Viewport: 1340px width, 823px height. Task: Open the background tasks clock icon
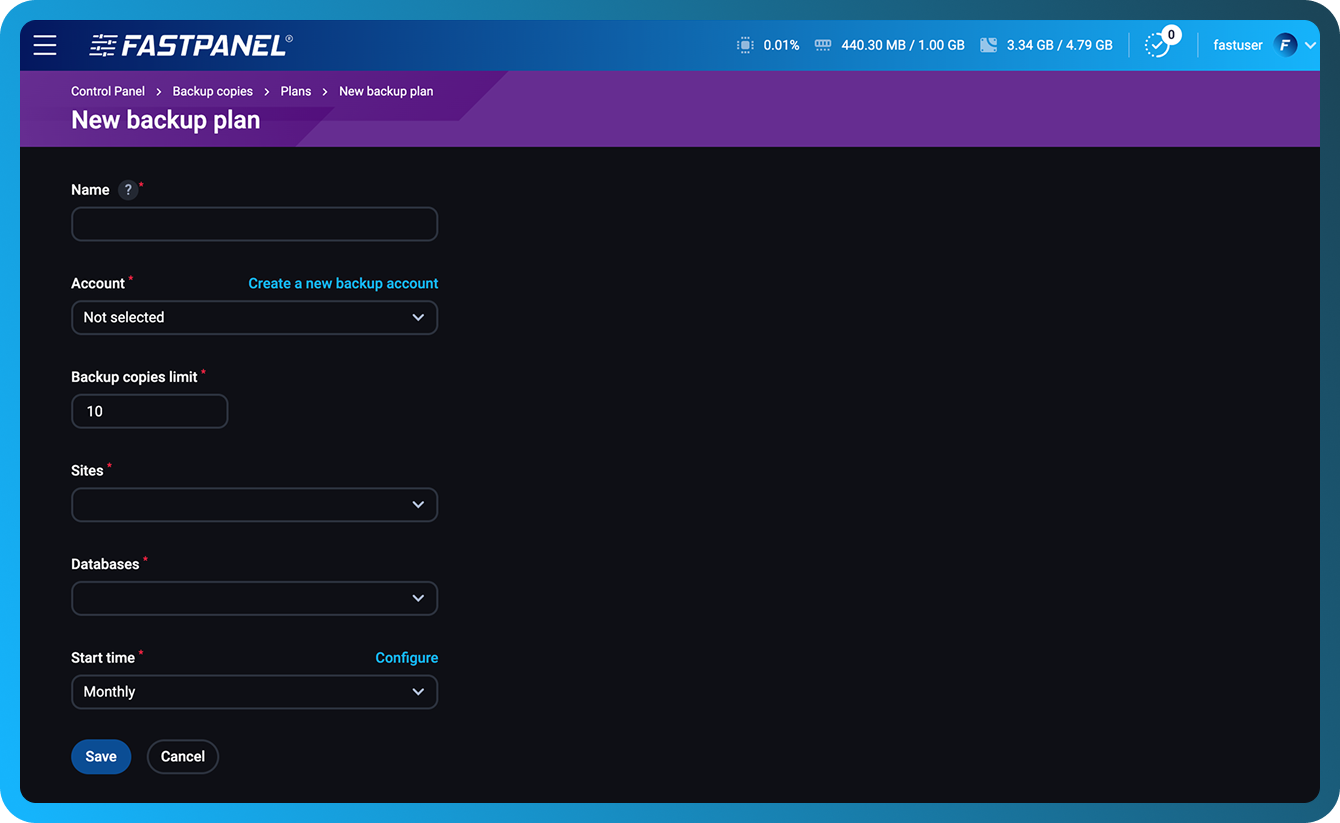pyautogui.click(x=1156, y=45)
